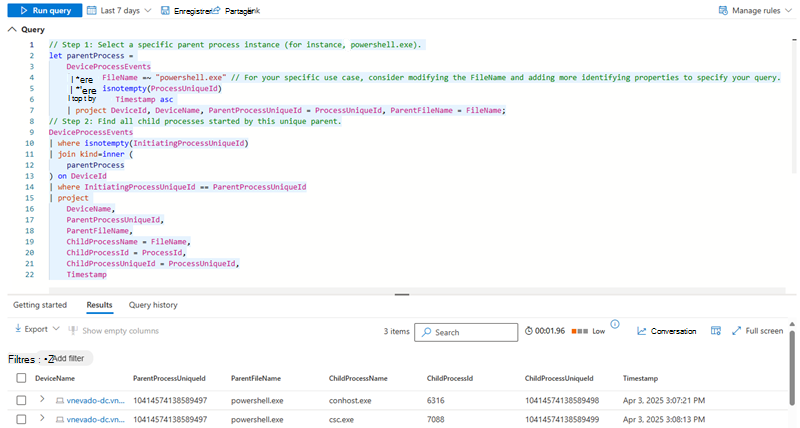
Task: Open results in Full screen
Action: coord(757,331)
